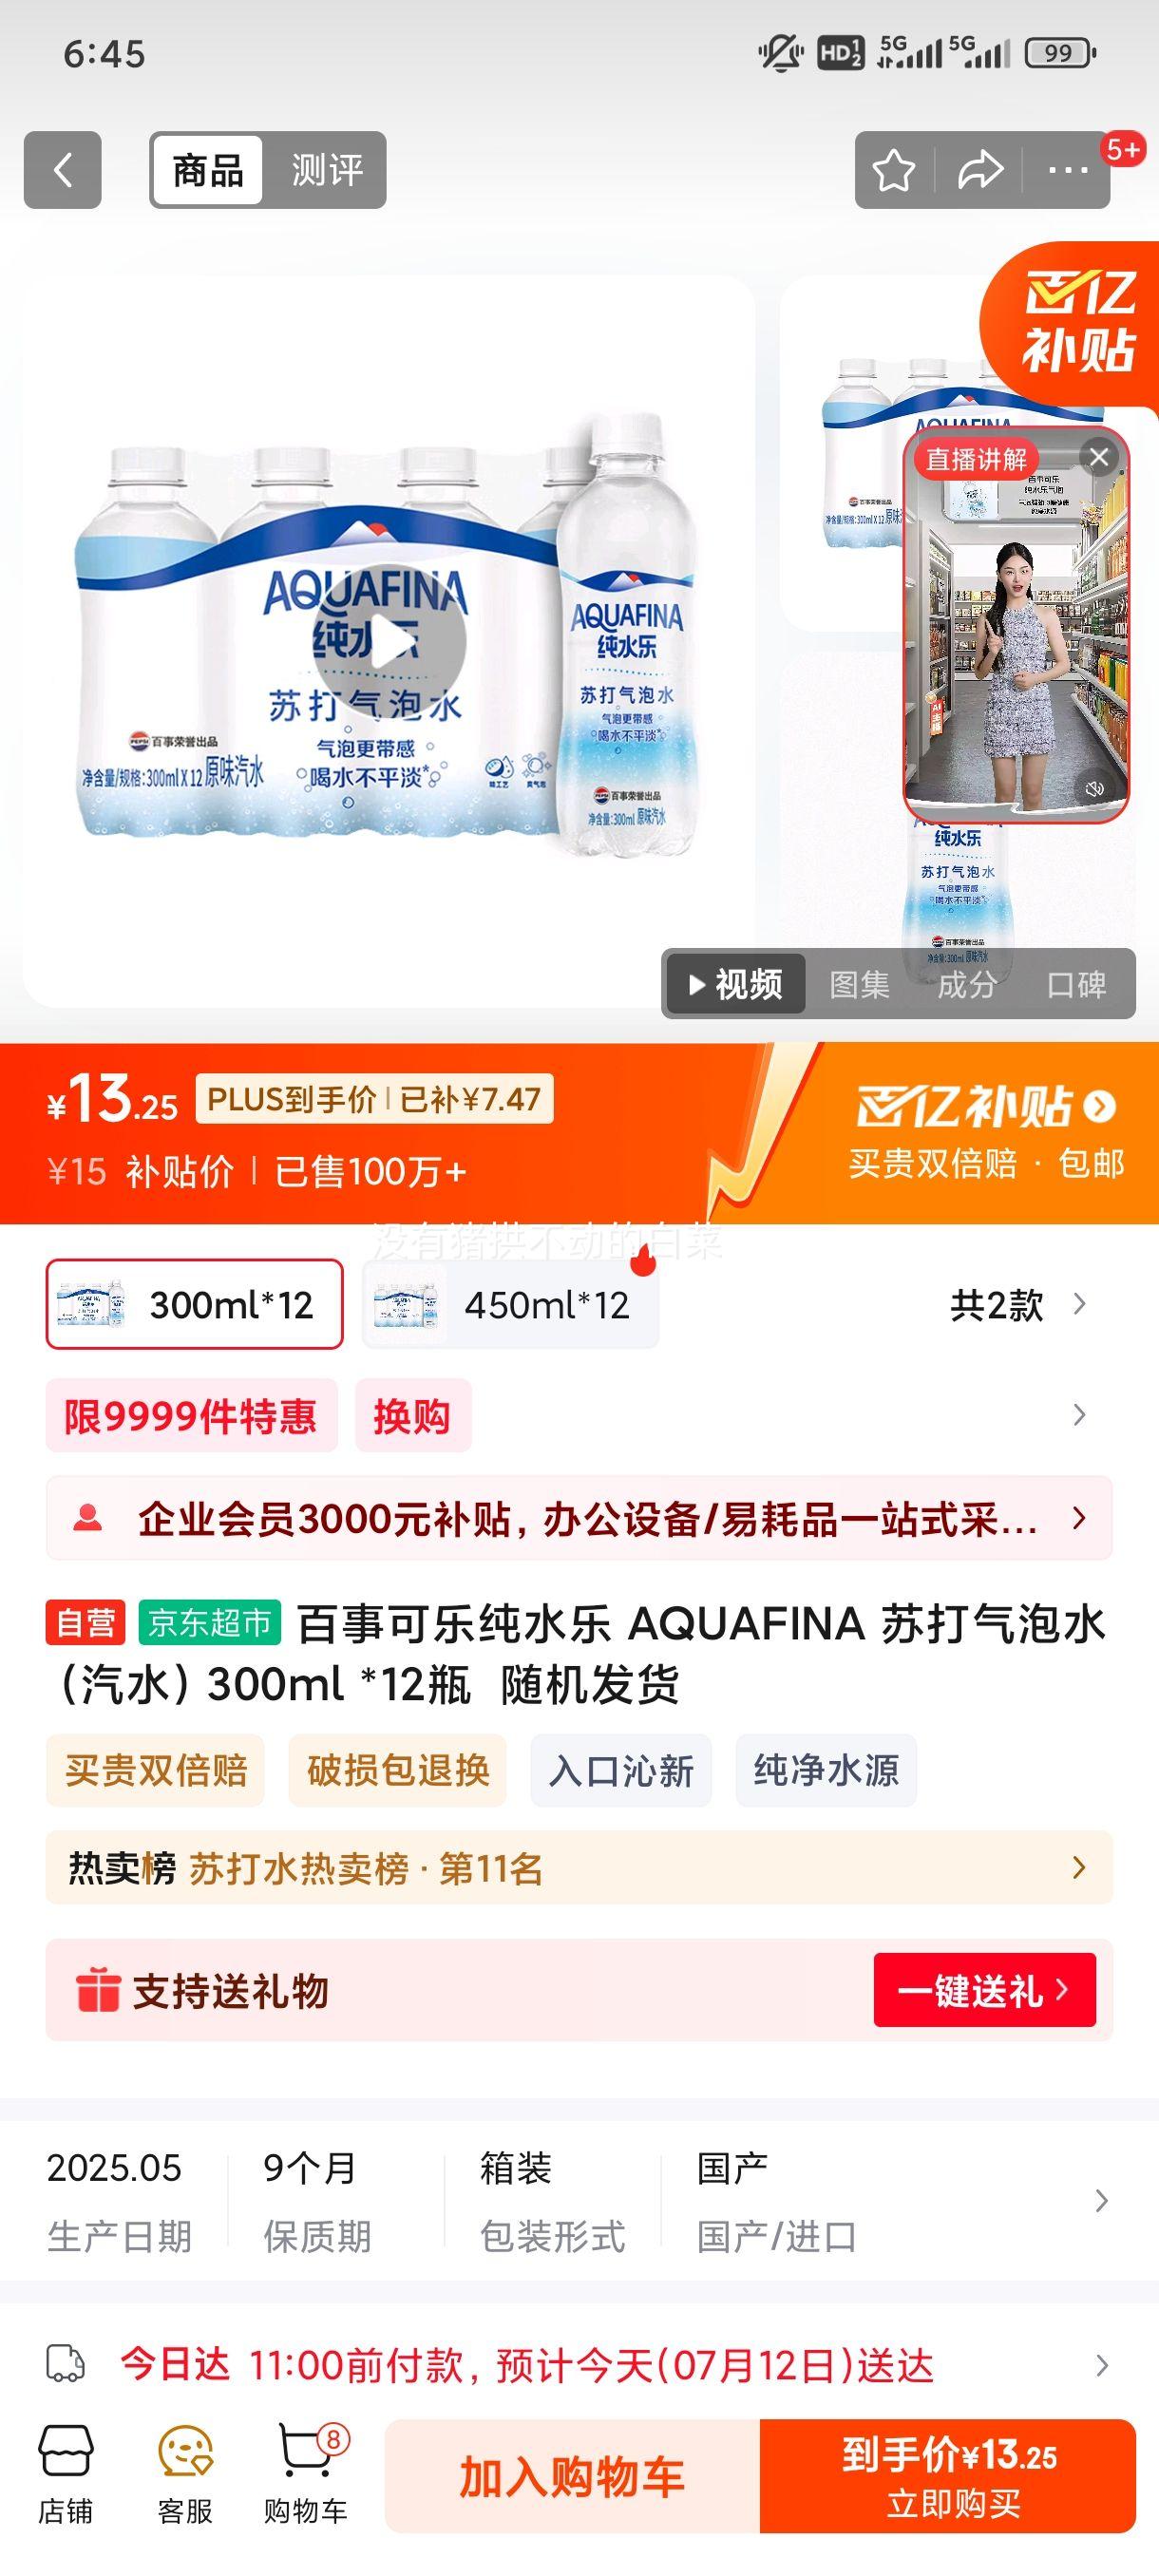The height and width of the screenshot is (2576, 1159).
Task: Select the 300ml*12 option
Action: [195, 1304]
